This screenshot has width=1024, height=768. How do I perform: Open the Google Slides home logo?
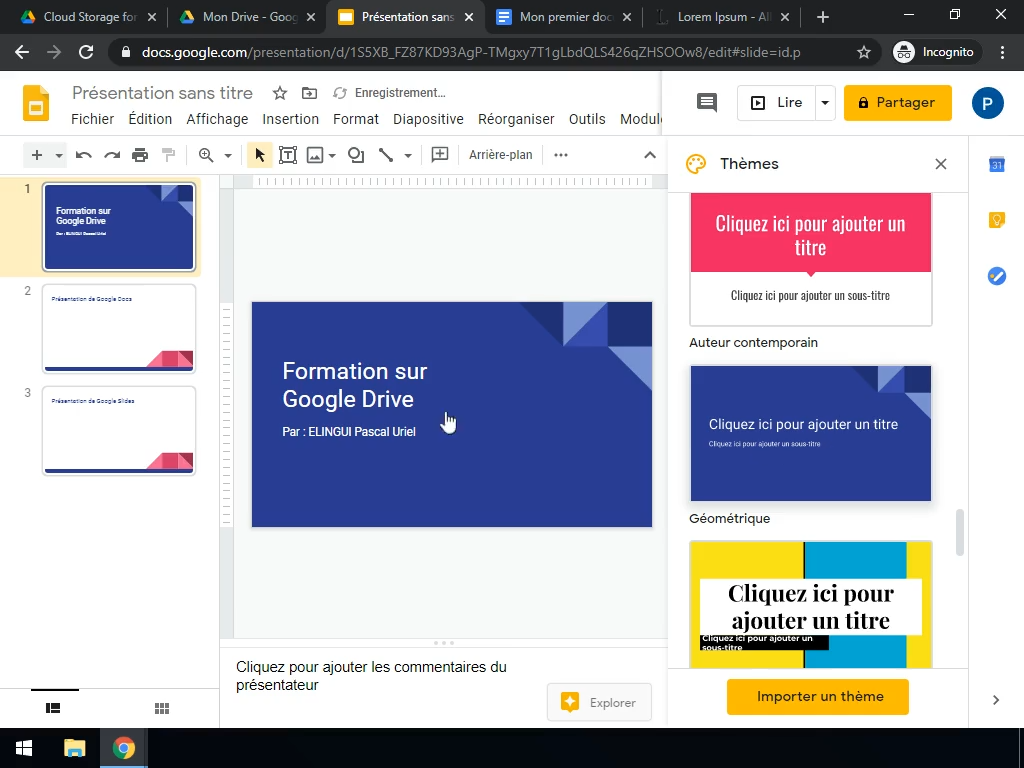[36, 103]
